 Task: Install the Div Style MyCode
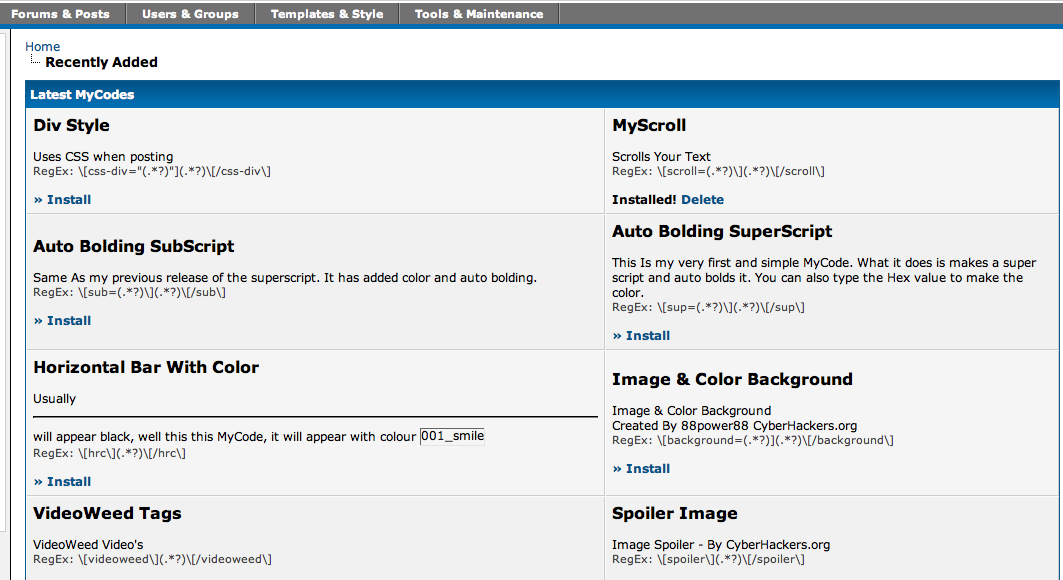click(x=62, y=200)
